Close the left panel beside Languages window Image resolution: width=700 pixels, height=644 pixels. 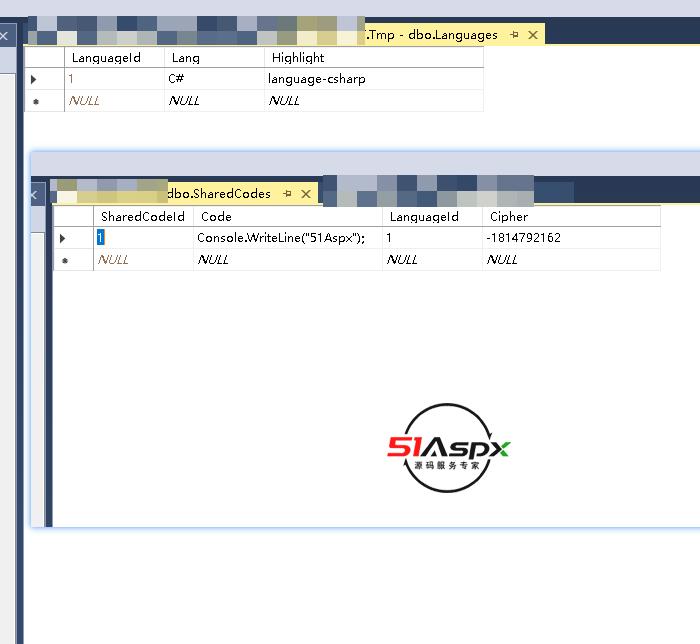[x=4, y=36]
